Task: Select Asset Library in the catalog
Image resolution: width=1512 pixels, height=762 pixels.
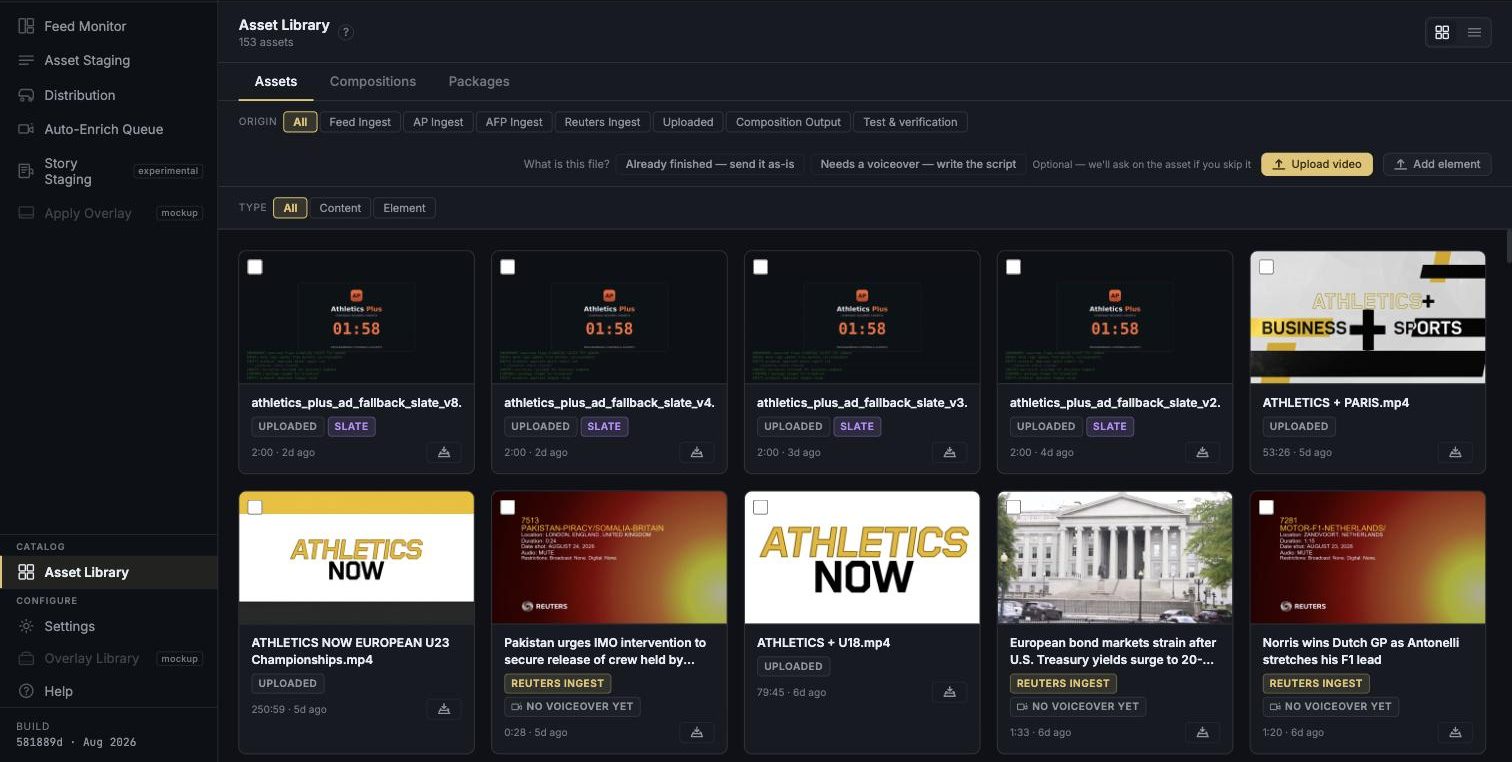Action: (108, 572)
